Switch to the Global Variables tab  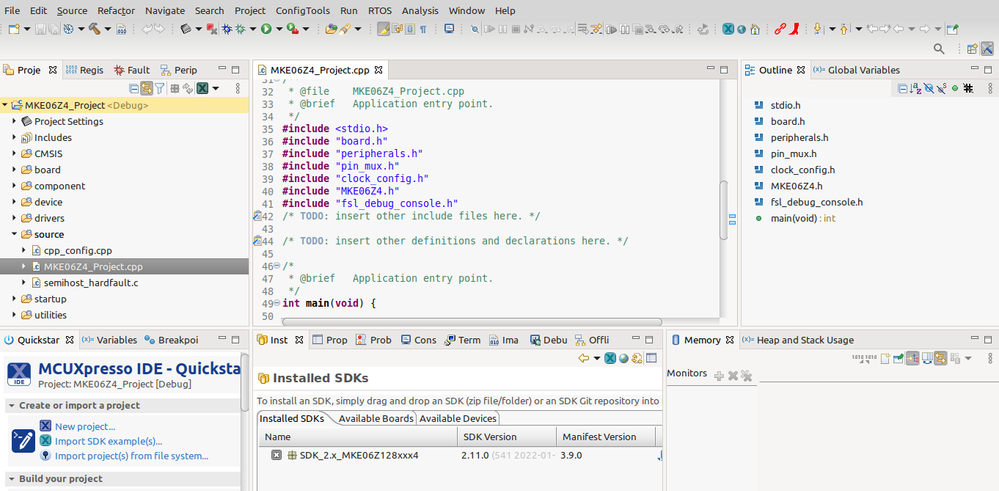pos(856,70)
